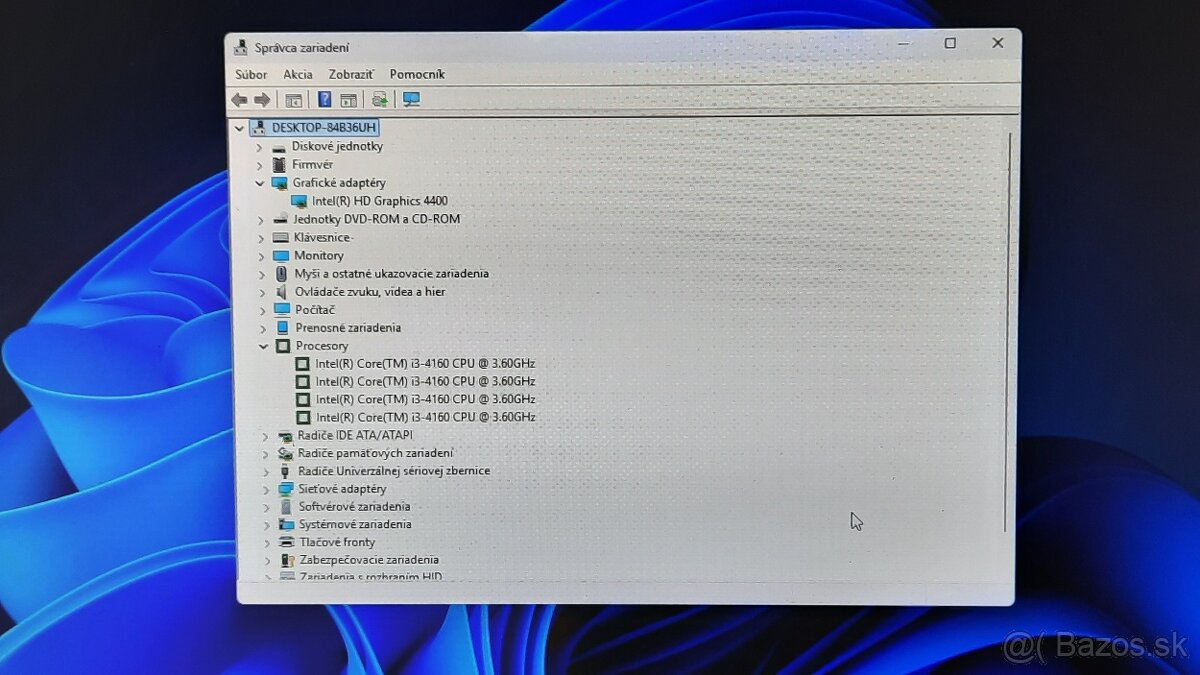Click the Update driver toolbar icon
This screenshot has width=1200, height=675.
pos(379,99)
